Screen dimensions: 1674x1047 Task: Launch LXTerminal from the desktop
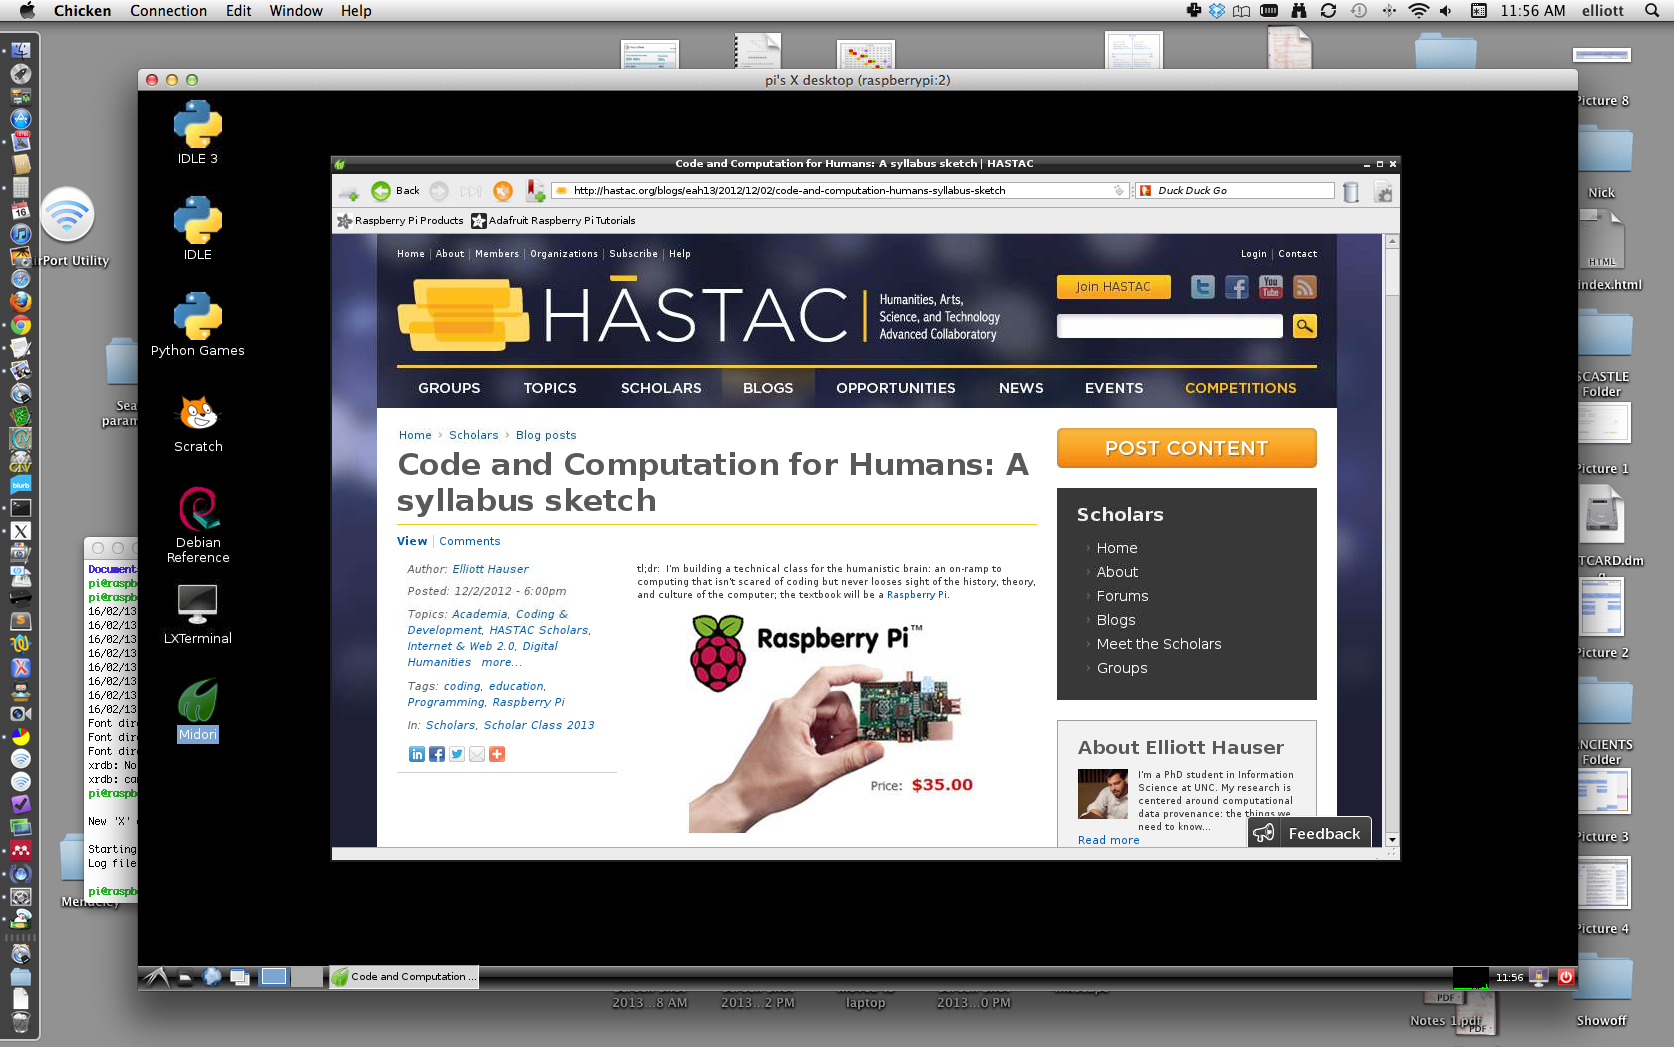198,614
